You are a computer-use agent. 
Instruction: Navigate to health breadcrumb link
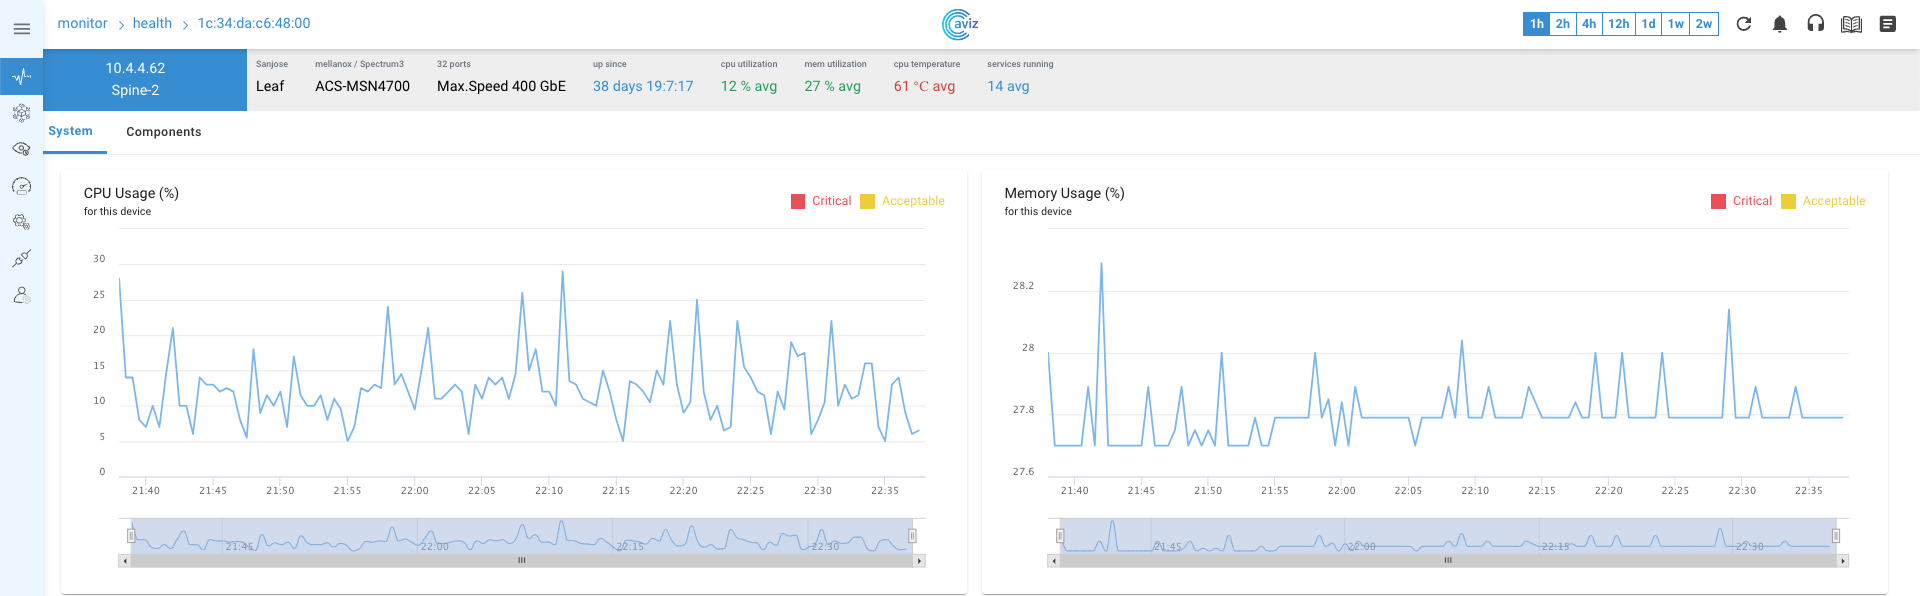(152, 23)
